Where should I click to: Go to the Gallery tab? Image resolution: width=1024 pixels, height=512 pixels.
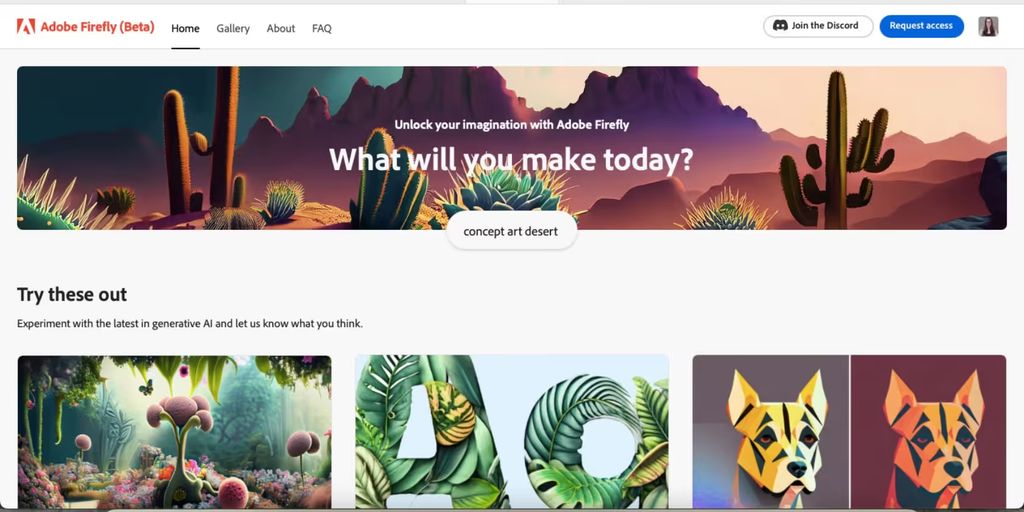(233, 28)
